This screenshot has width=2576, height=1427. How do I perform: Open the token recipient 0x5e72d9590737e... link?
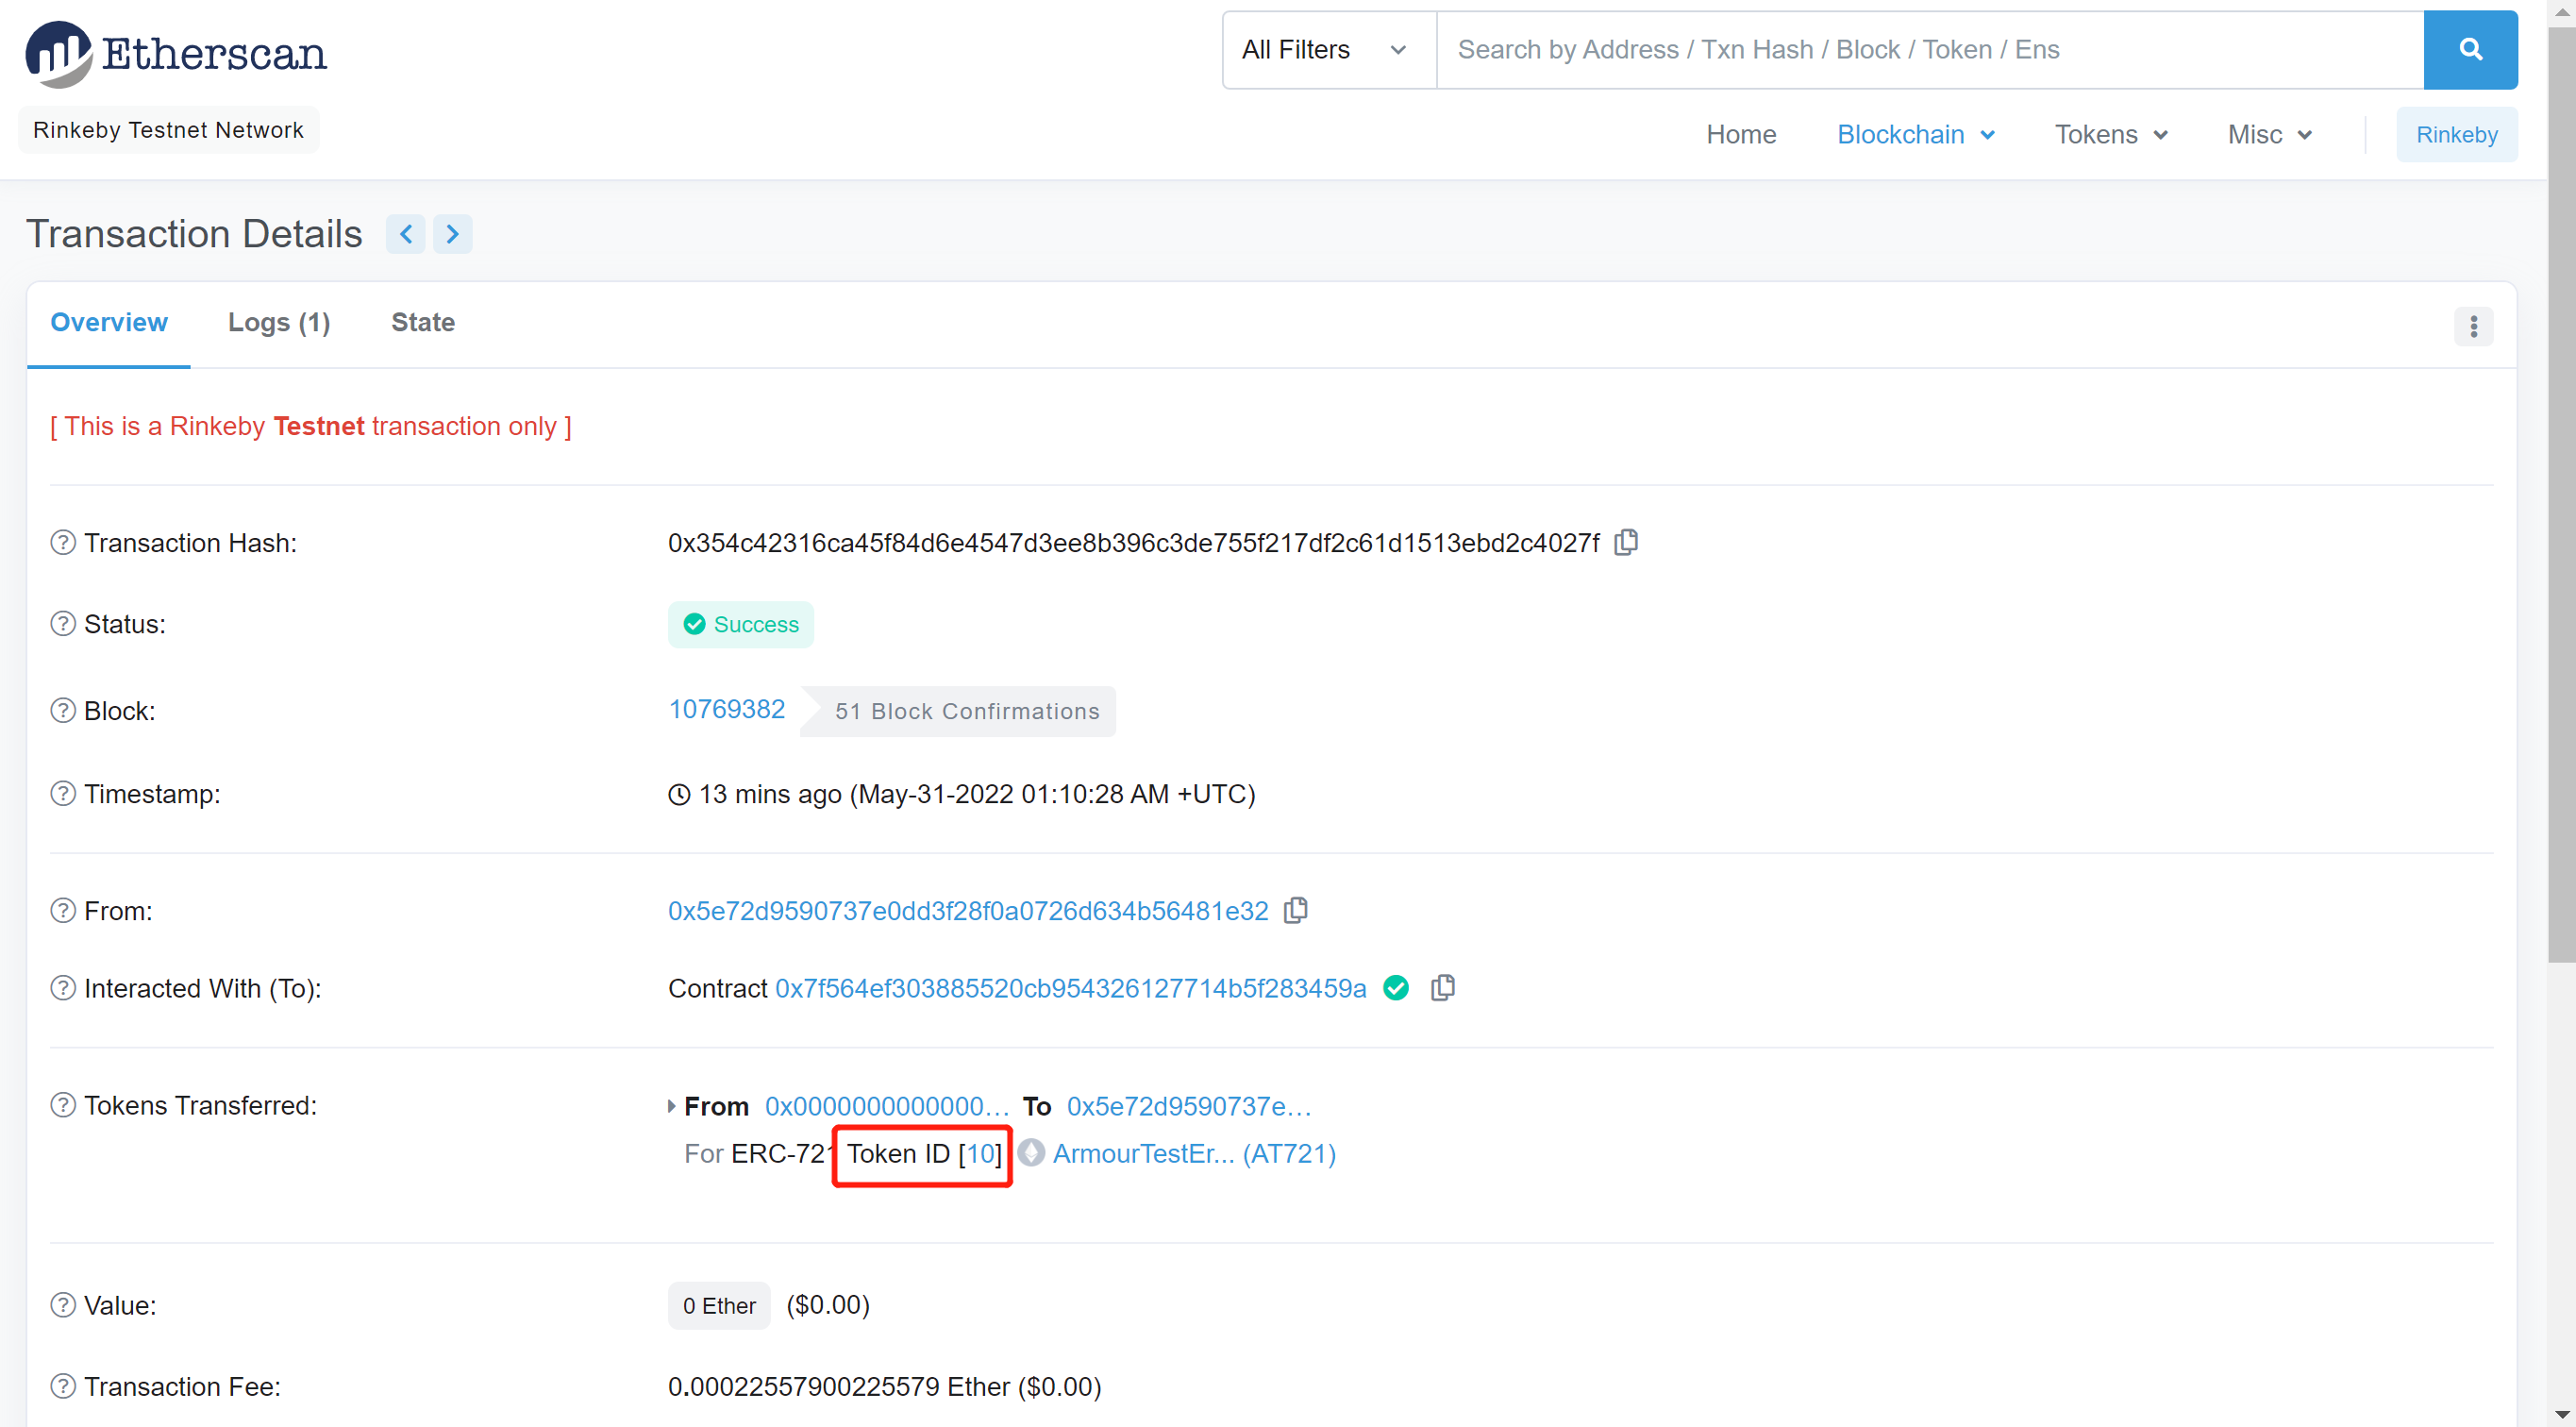1189,1106
